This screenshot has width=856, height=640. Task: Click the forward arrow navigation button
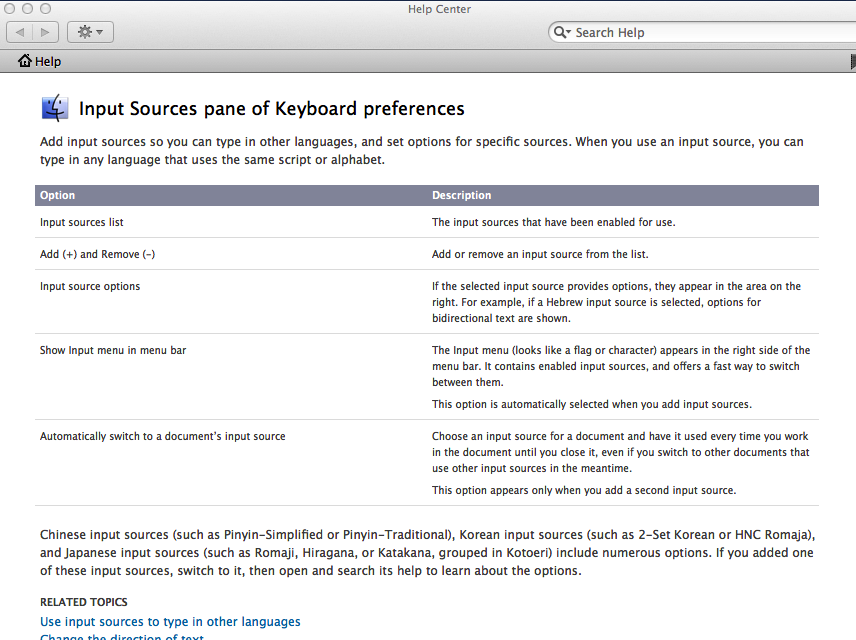click(45, 32)
